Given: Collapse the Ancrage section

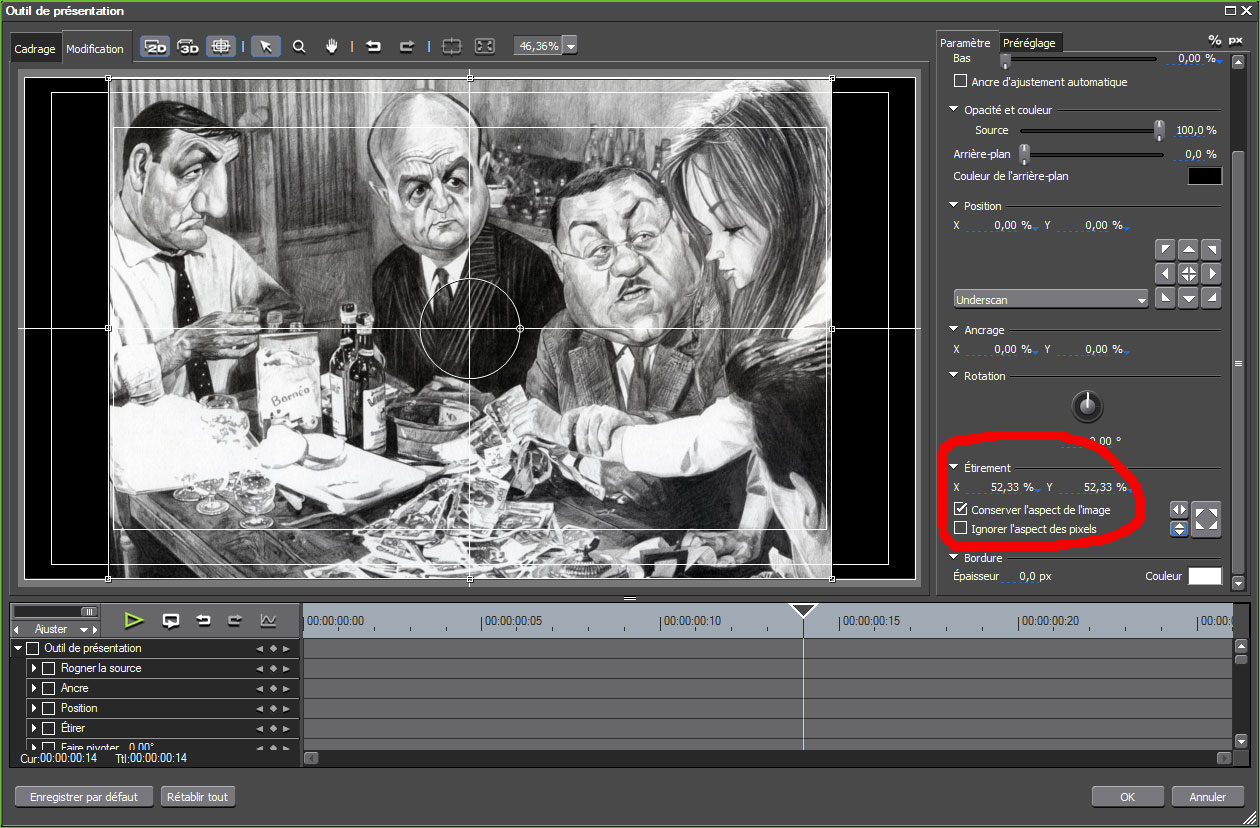Looking at the screenshot, I should pos(954,330).
